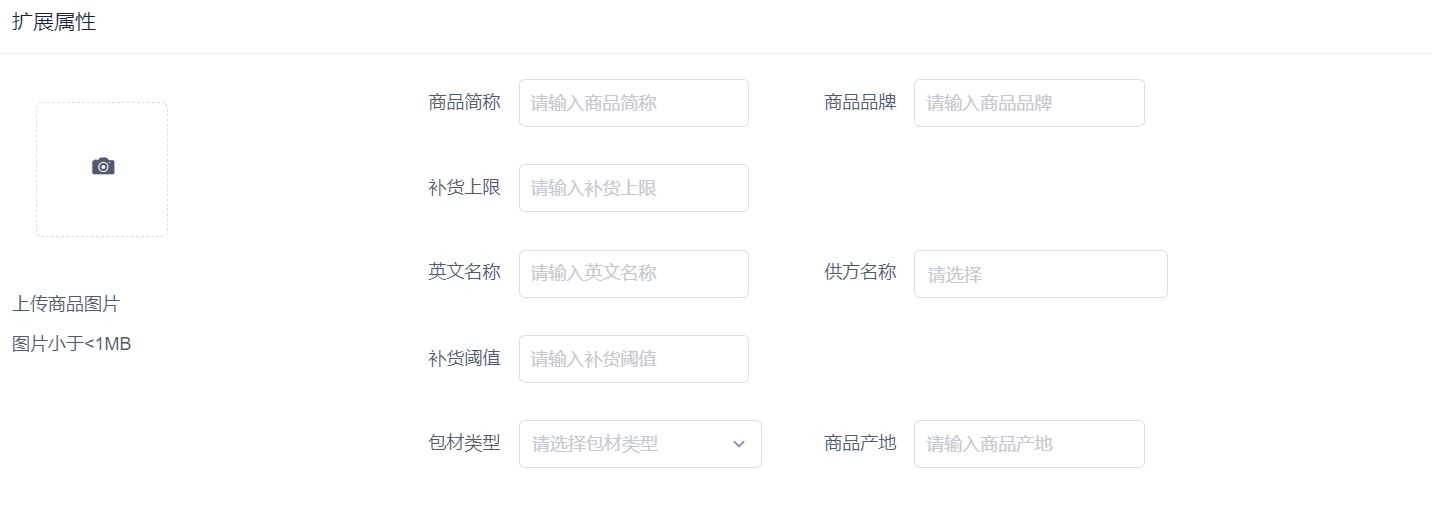Click the 补货上限 field label
This screenshot has width=1432, height=520.
click(464, 188)
